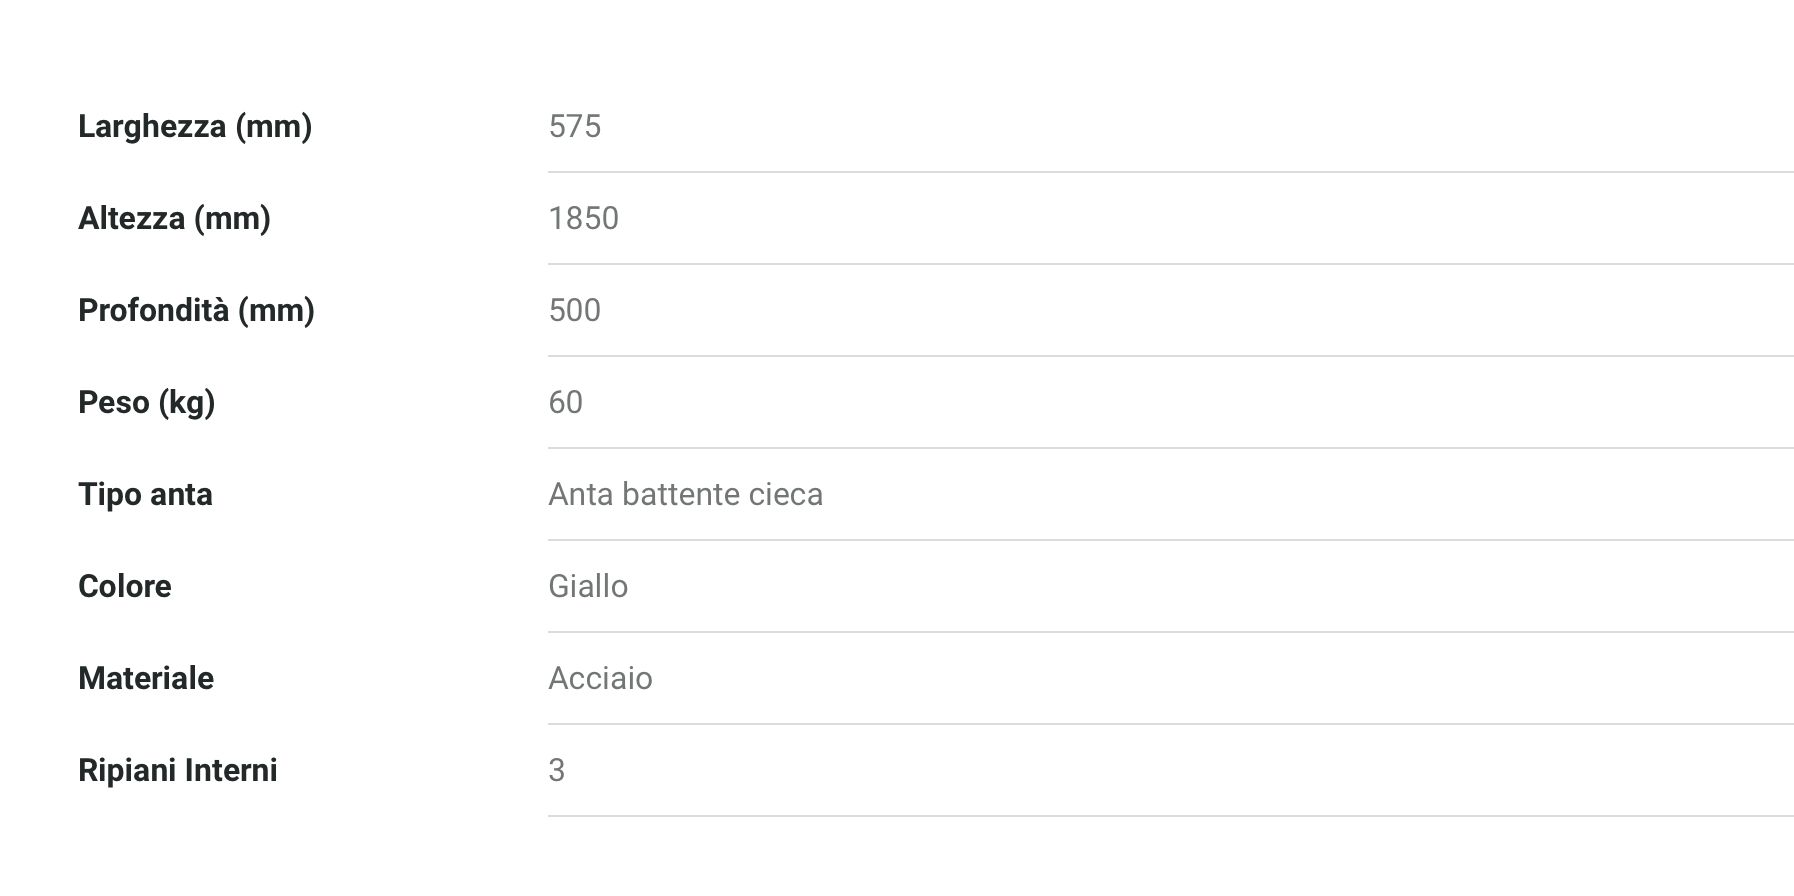Click the Ripiani Interni label
Screen dimensions: 1794x896
(178, 771)
